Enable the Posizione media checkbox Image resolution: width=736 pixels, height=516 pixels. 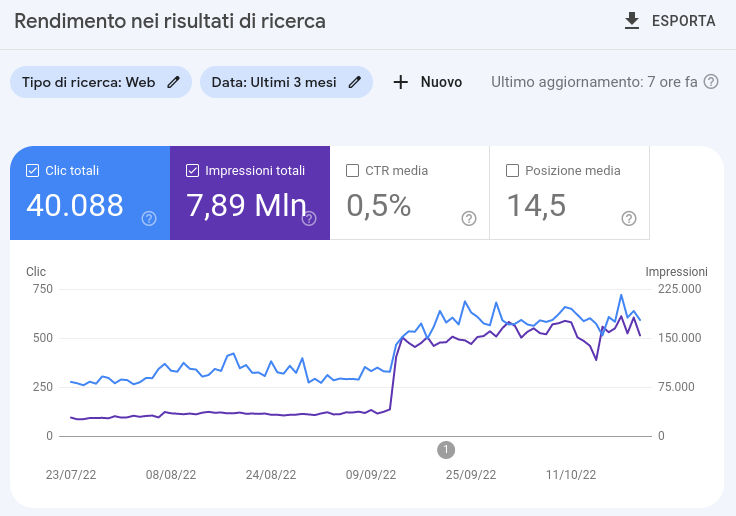tap(513, 170)
